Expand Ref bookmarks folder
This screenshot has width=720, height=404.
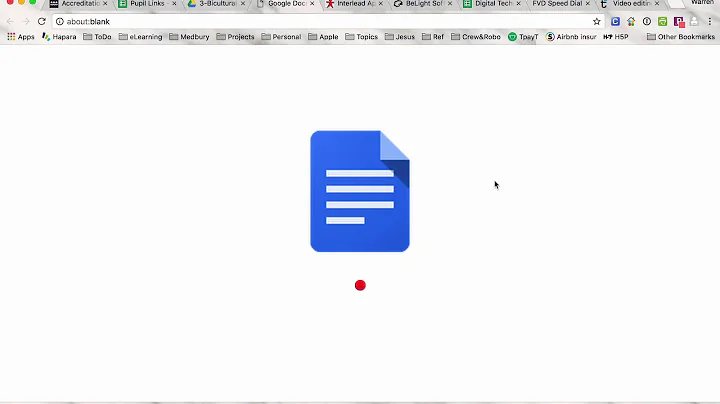point(433,37)
